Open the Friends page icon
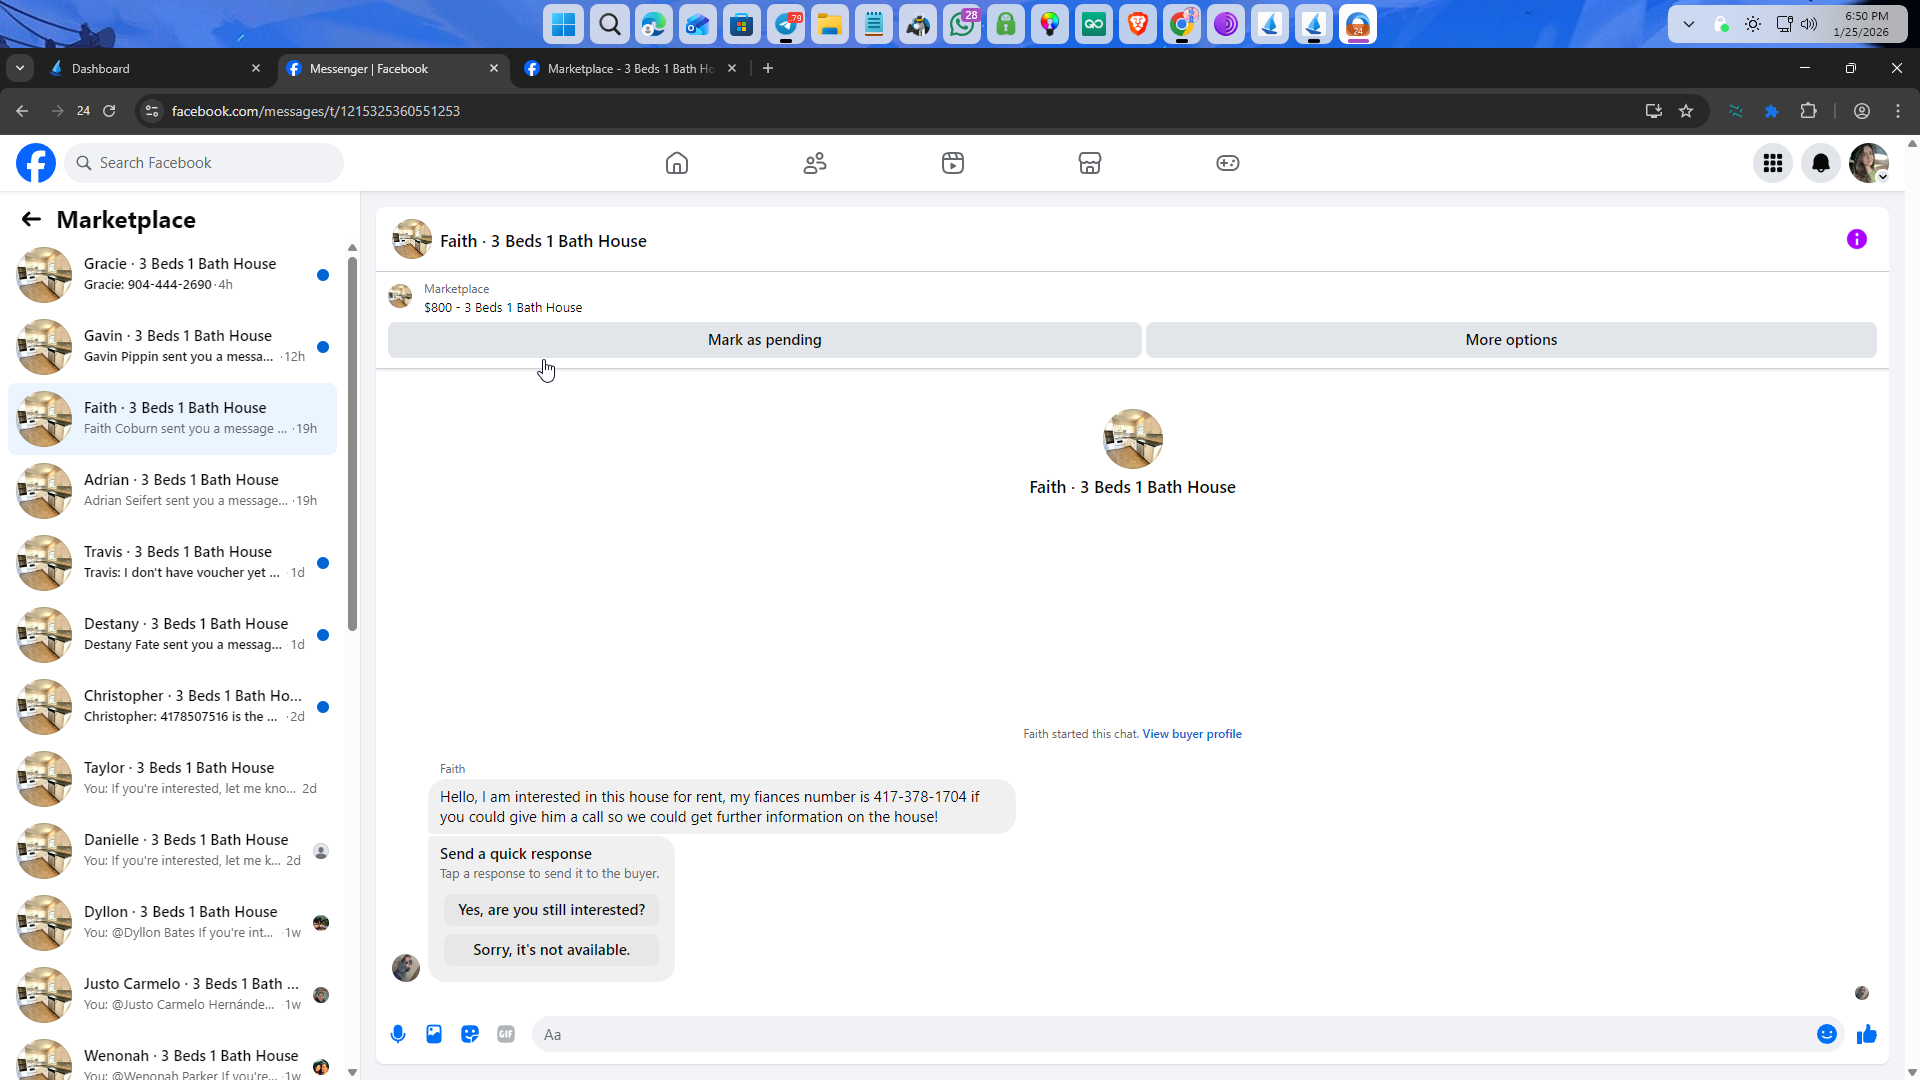This screenshot has width=1920, height=1080. pos(815,163)
